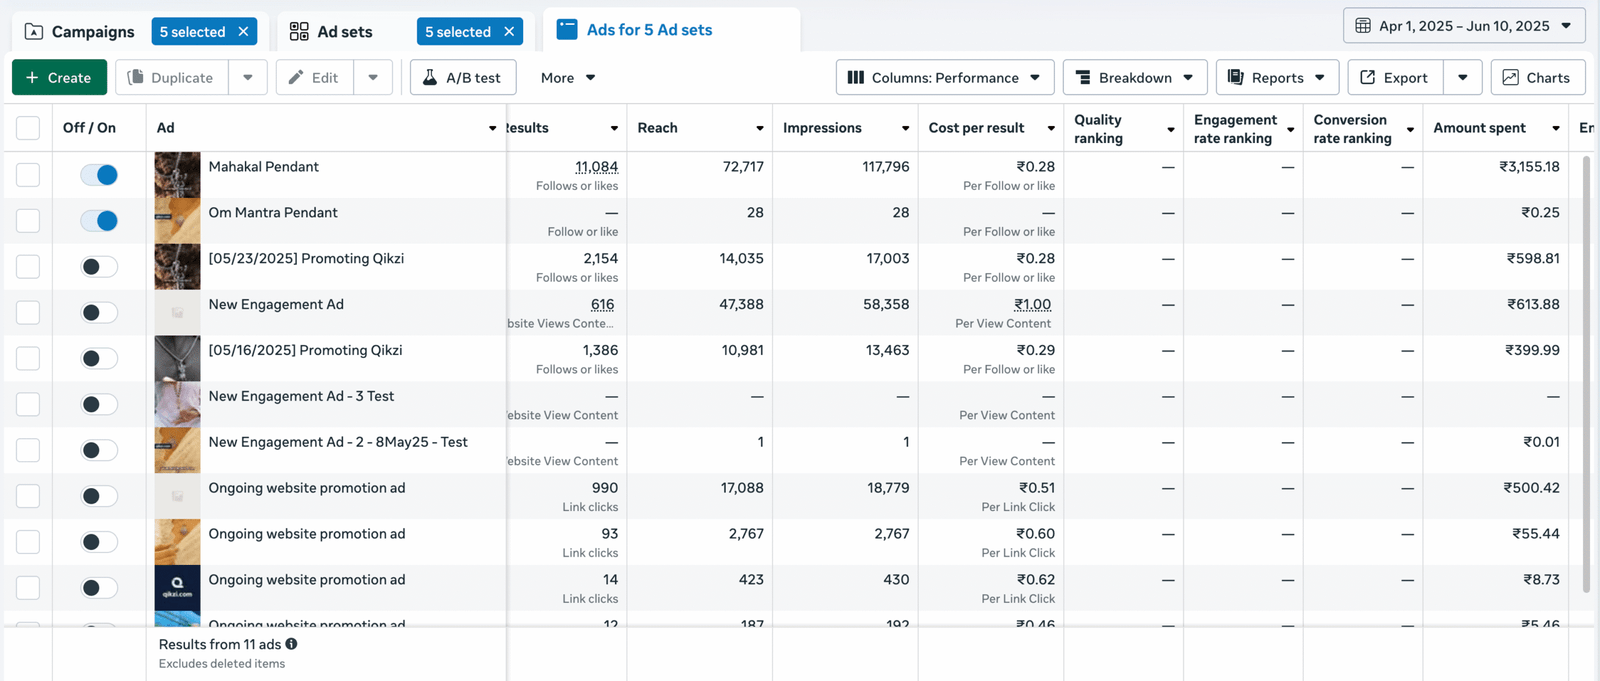The image size is (1600, 681).
Task: Click the Breakdown icon button
Action: (1083, 78)
